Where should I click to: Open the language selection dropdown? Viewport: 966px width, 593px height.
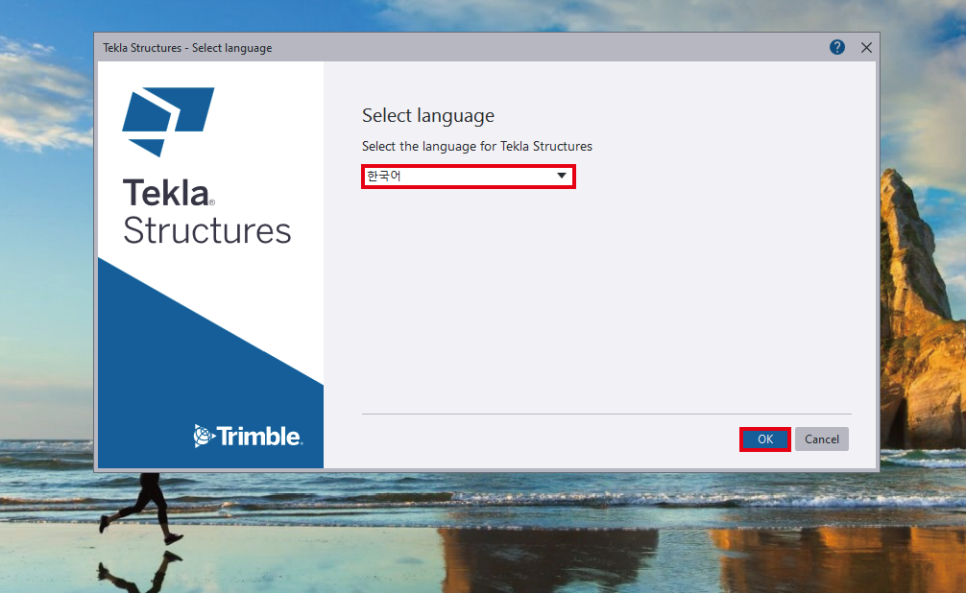click(468, 176)
